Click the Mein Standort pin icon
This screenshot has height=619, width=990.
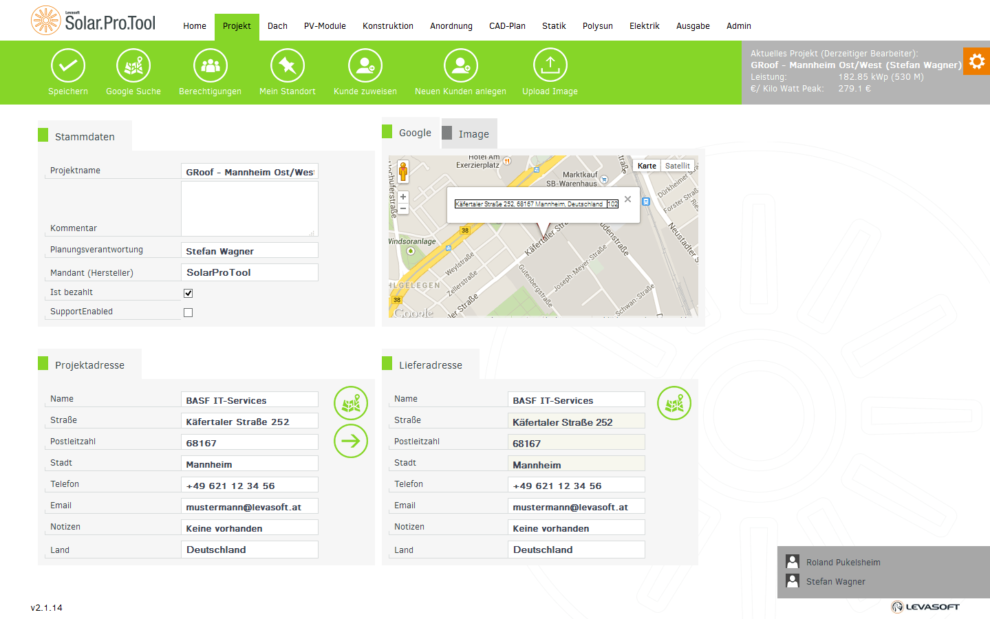click(287, 66)
